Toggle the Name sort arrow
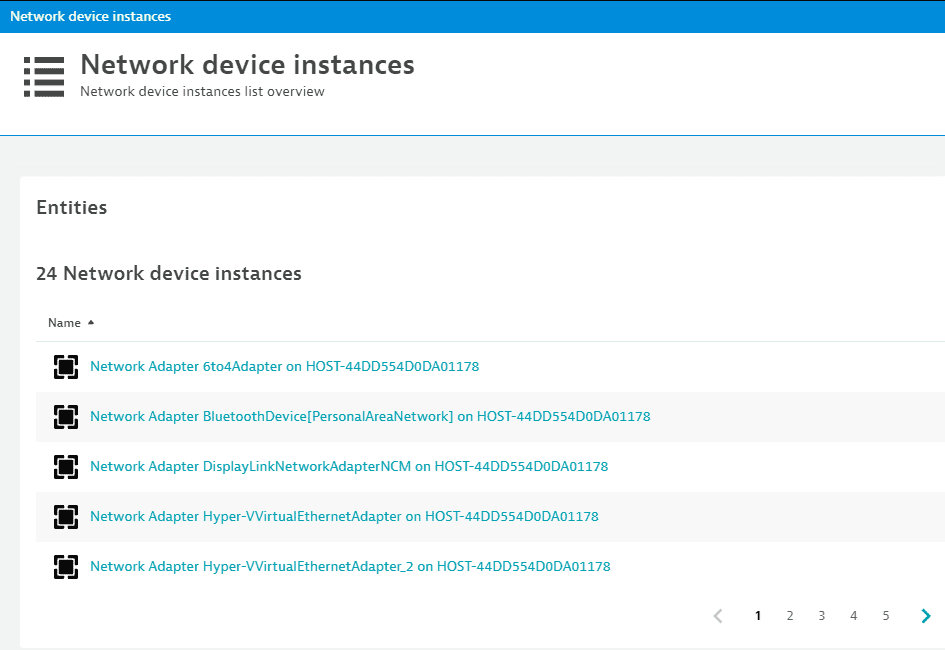Screen dimensions: 945x650 (x=91, y=323)
